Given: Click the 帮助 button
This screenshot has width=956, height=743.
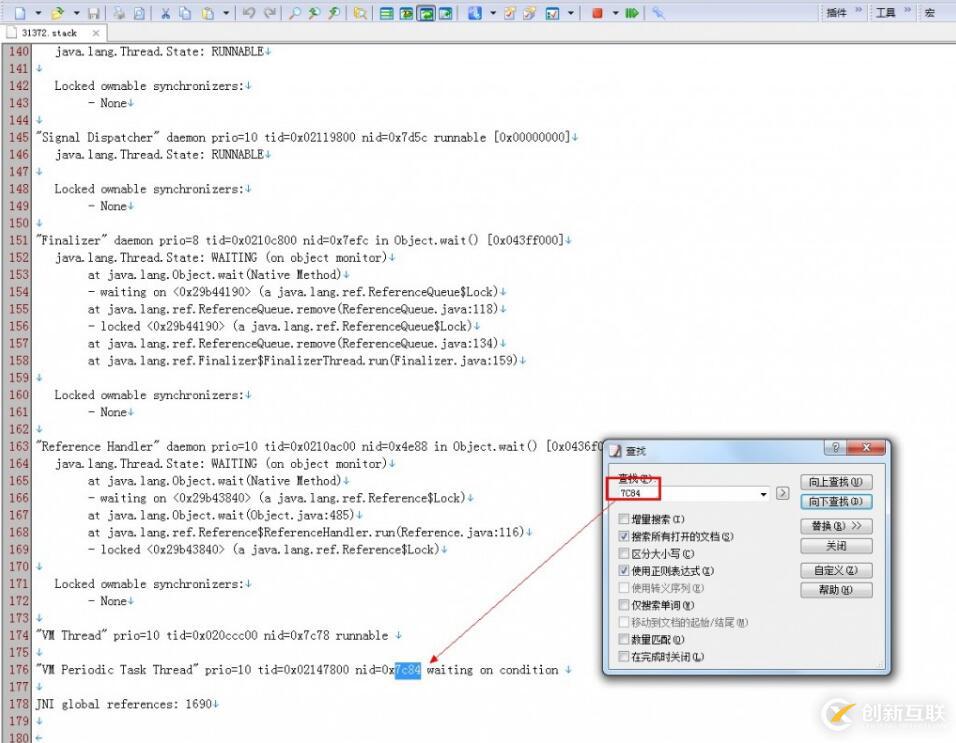Looking at the screenshot, I should pyautogui.click(x=836, y=590).
